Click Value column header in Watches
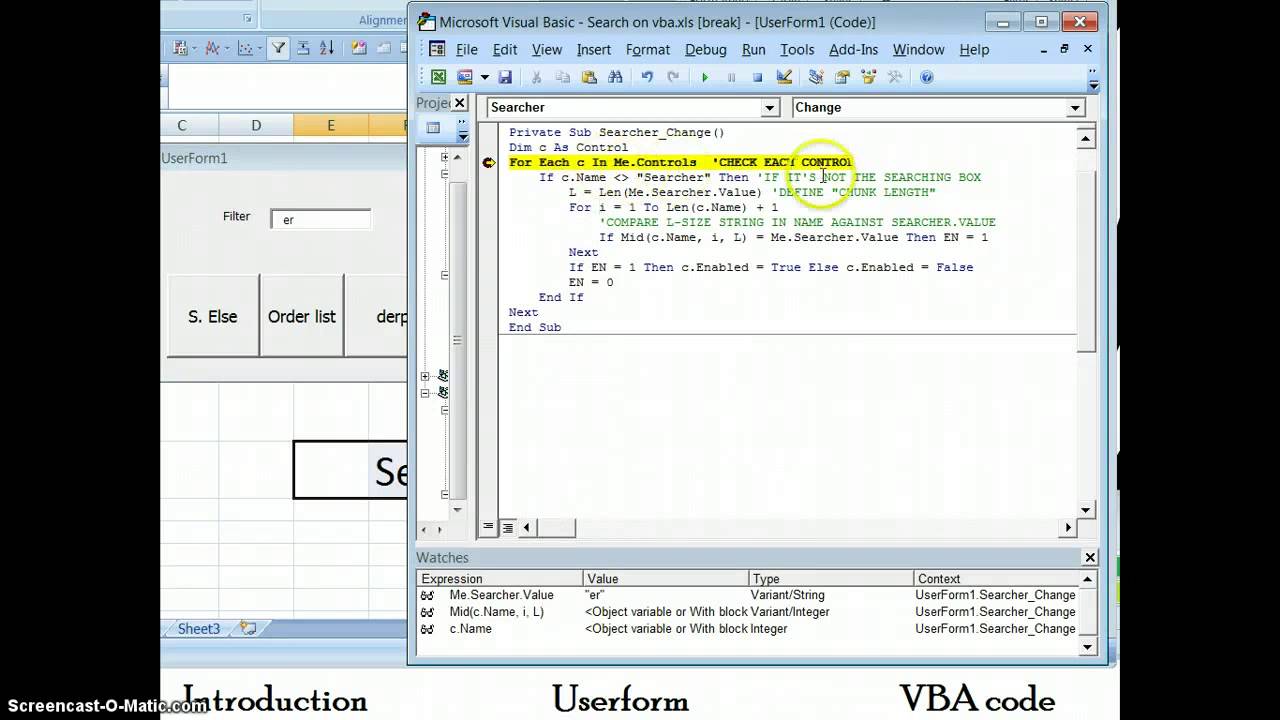 (x=666, y=579)
